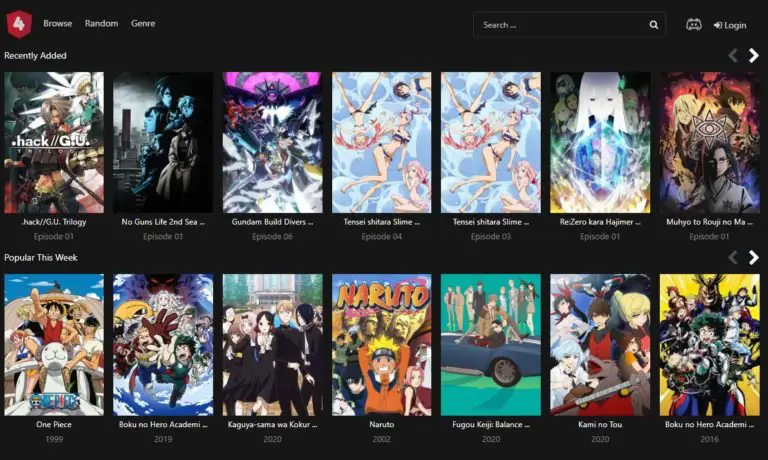Click the Muhyo to Rouji no Ma title
Image resolution: width=768 pixels, height=460 pixels.
(709, 222)
